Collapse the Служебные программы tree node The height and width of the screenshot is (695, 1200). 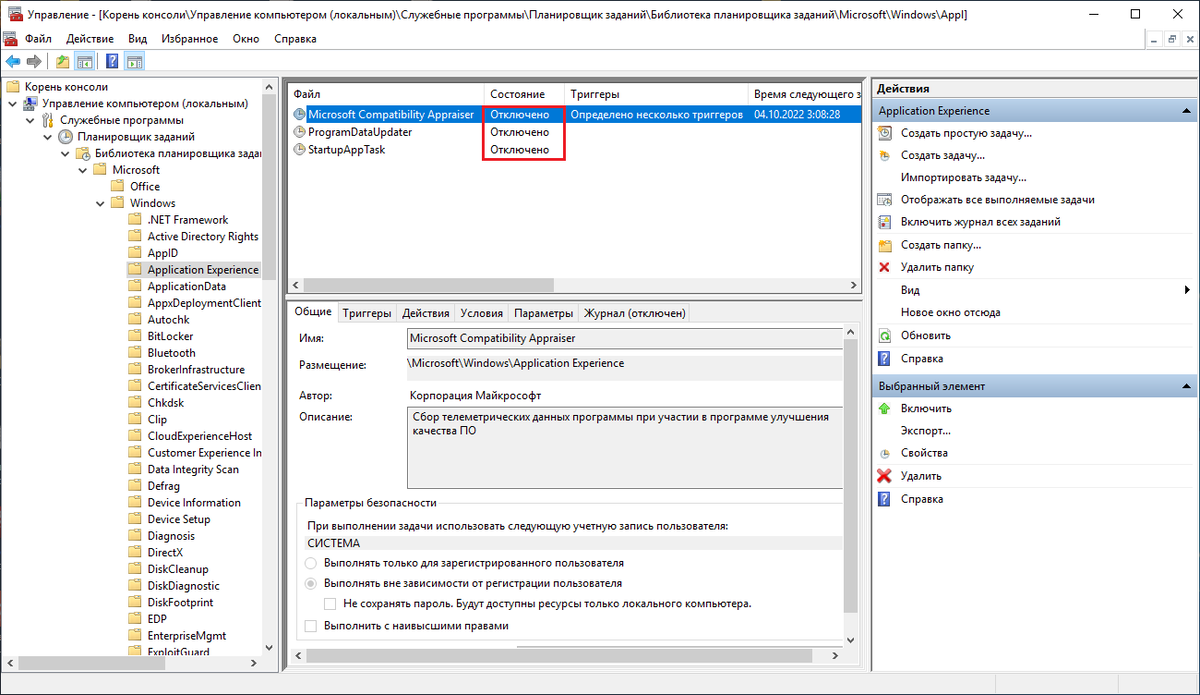[30, 120]
